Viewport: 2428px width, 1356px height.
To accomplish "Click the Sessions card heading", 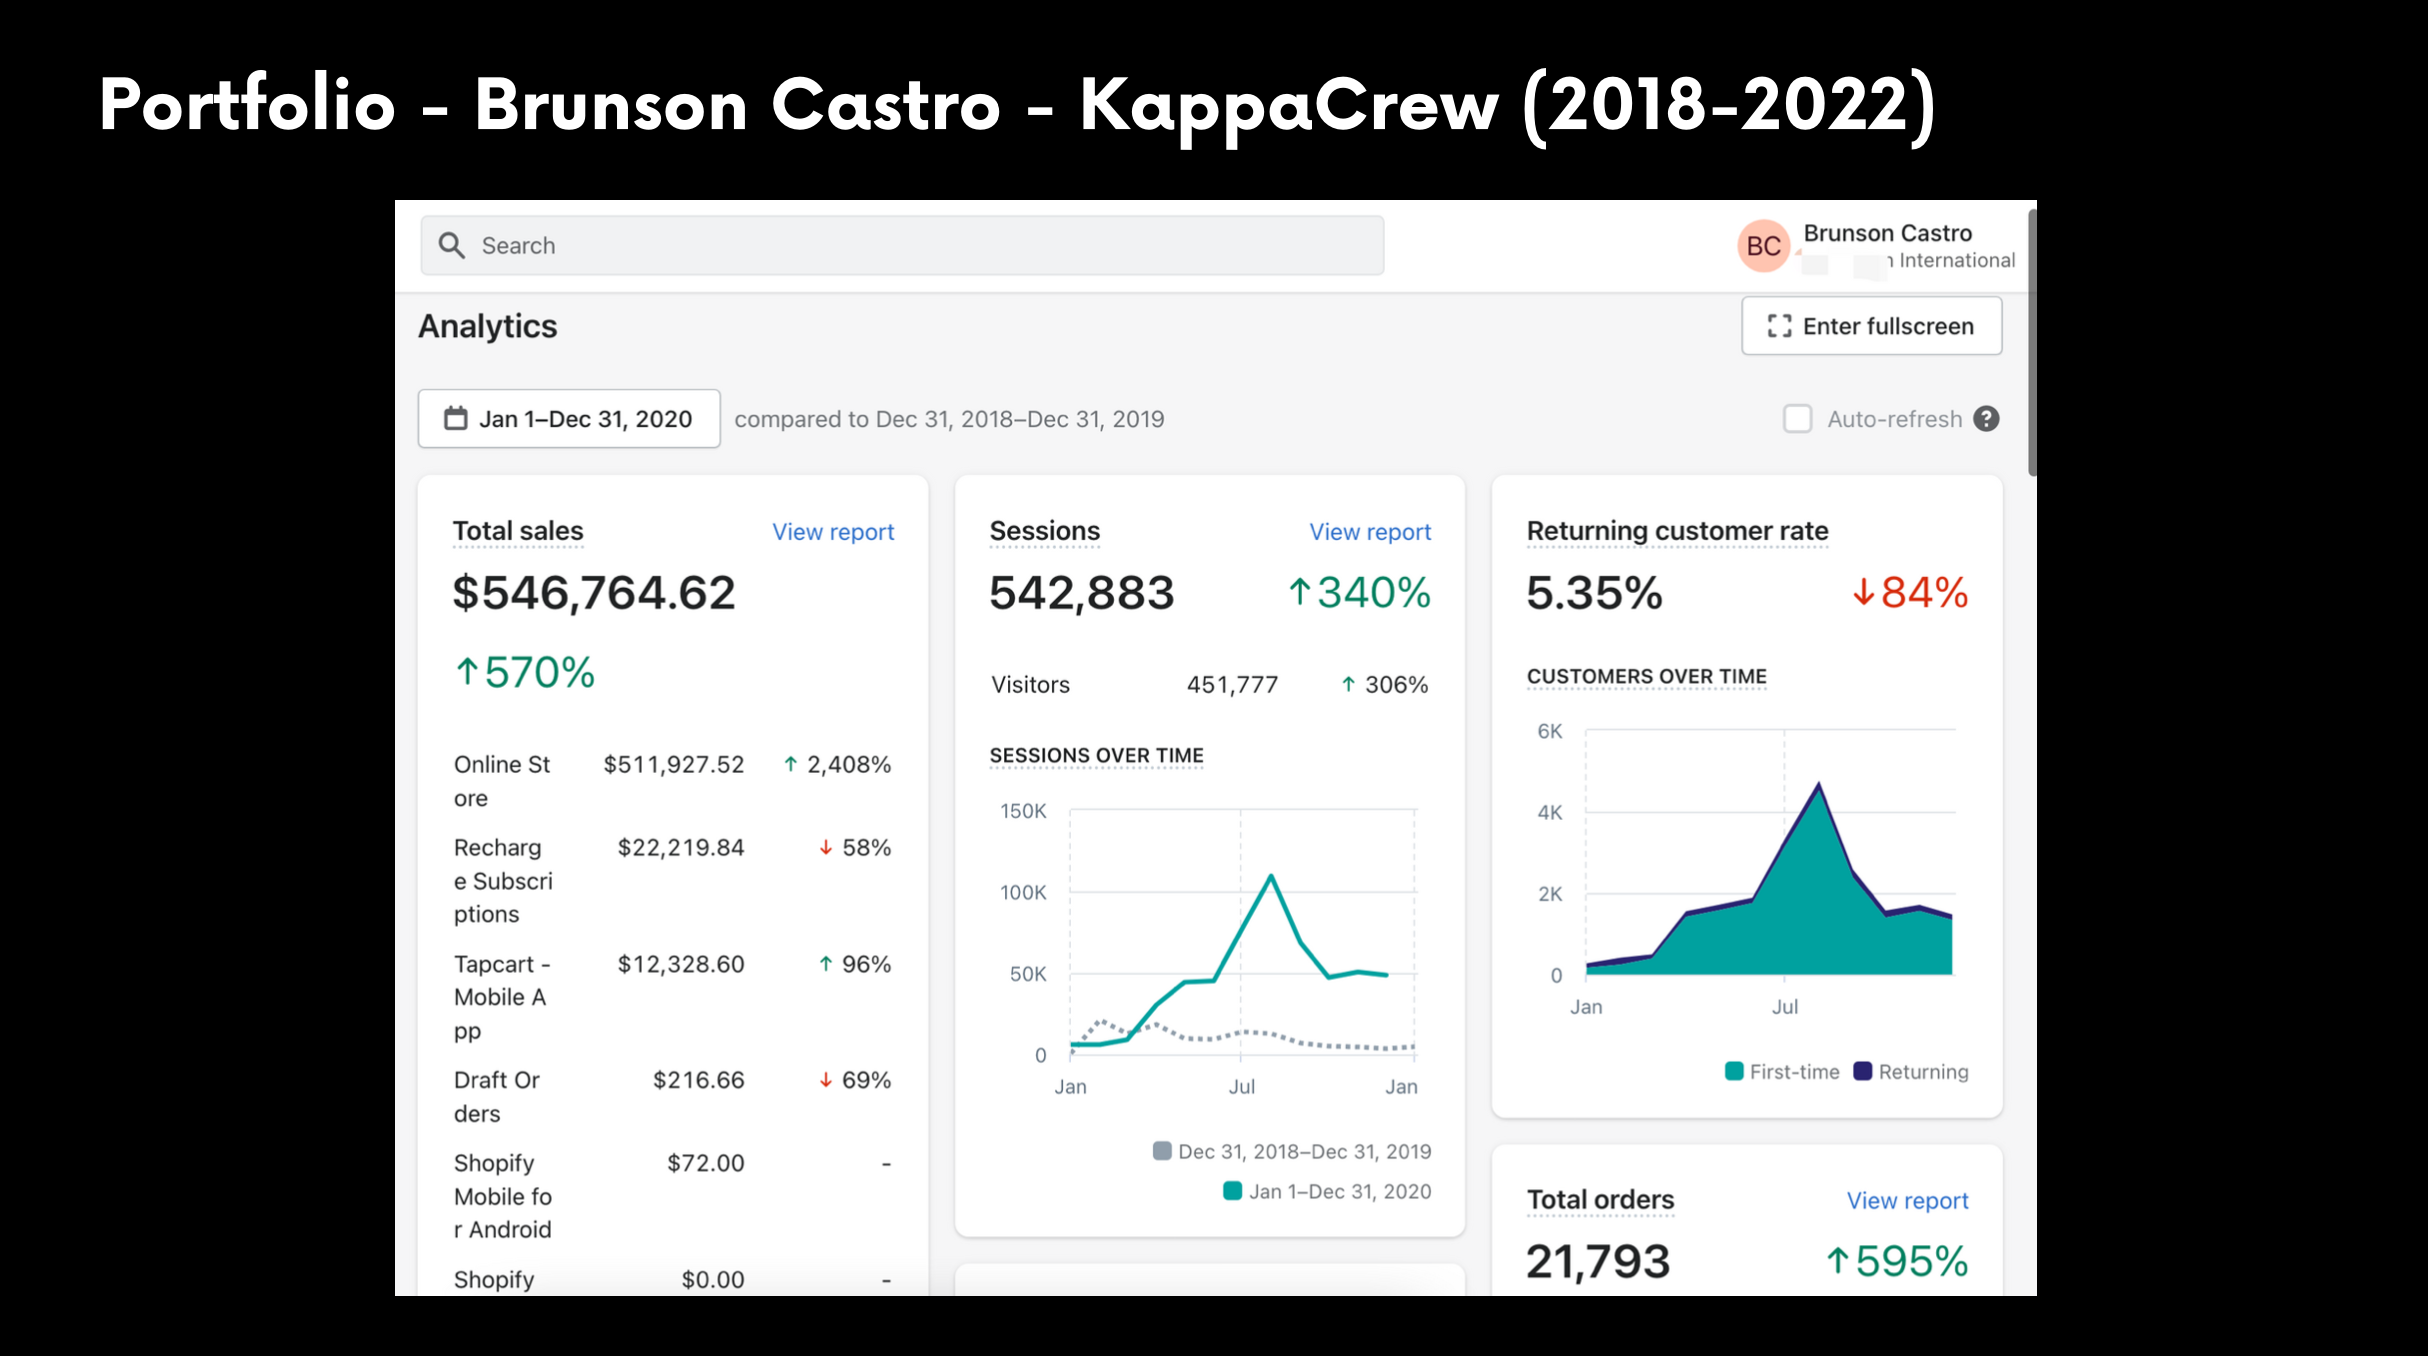I will point(1044,531).
